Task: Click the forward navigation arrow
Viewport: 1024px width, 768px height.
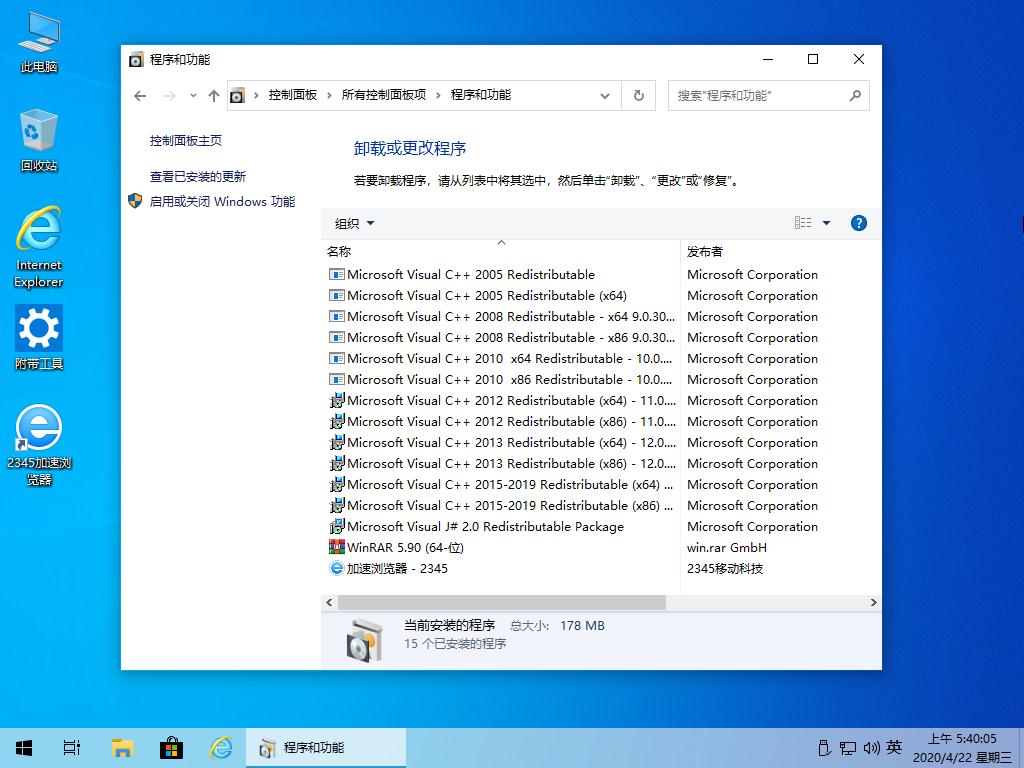Action: (170, 96)
